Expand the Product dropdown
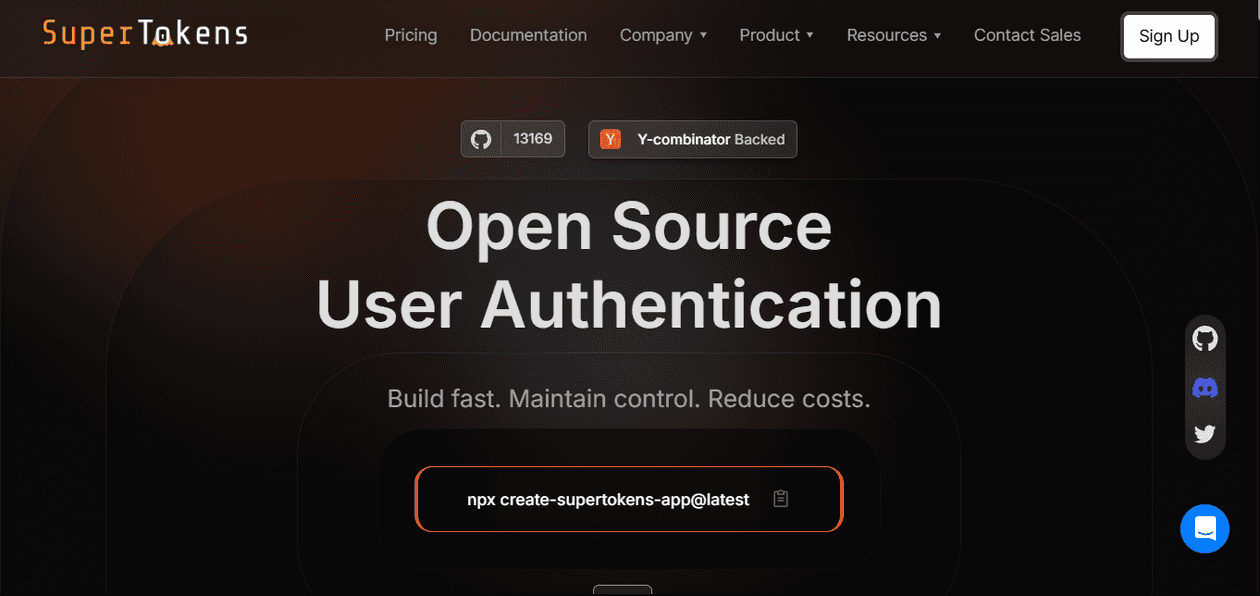Screen dimensions: 1260x596 777,35
